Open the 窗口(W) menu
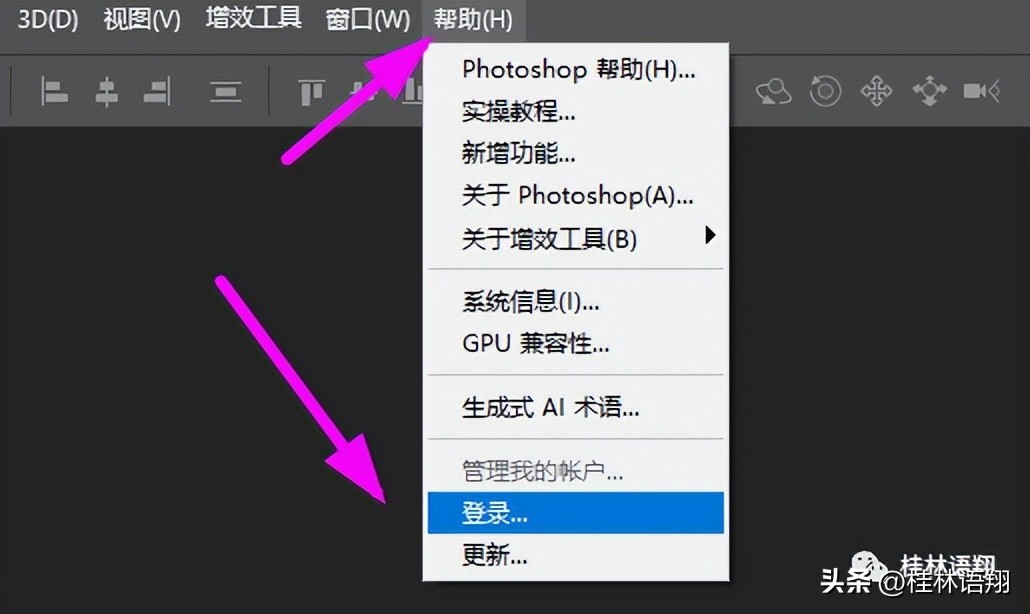This screenshot has width=1030, height=614. pyautogui.click(x=368, y=19)
